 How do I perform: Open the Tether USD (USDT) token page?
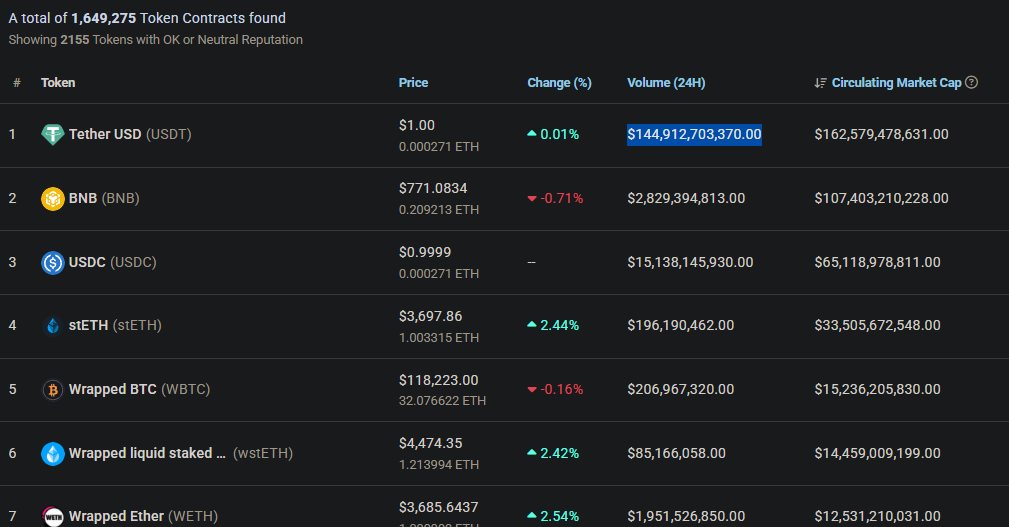click(x=130, y=134)
